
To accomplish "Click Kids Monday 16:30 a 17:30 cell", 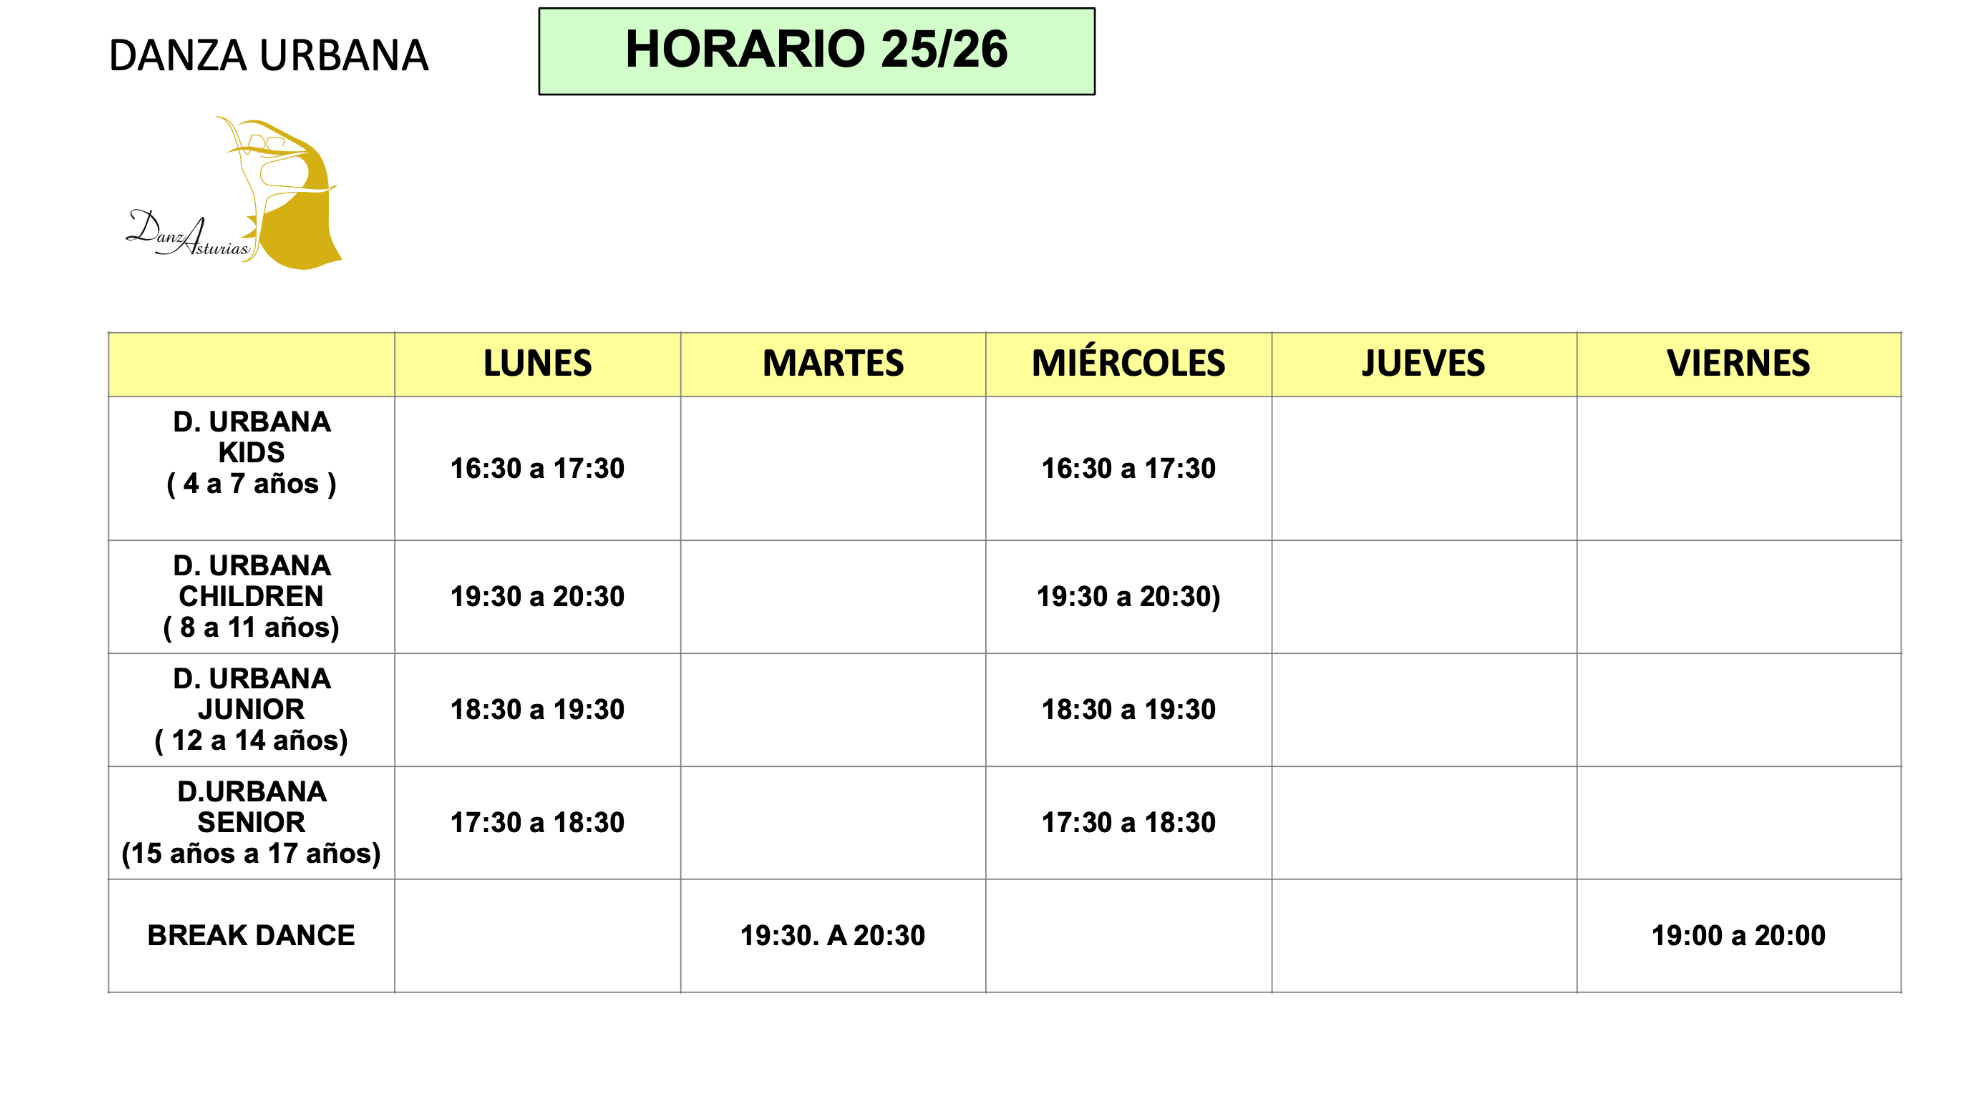I will pyautogui.click(x=537, y=468).
